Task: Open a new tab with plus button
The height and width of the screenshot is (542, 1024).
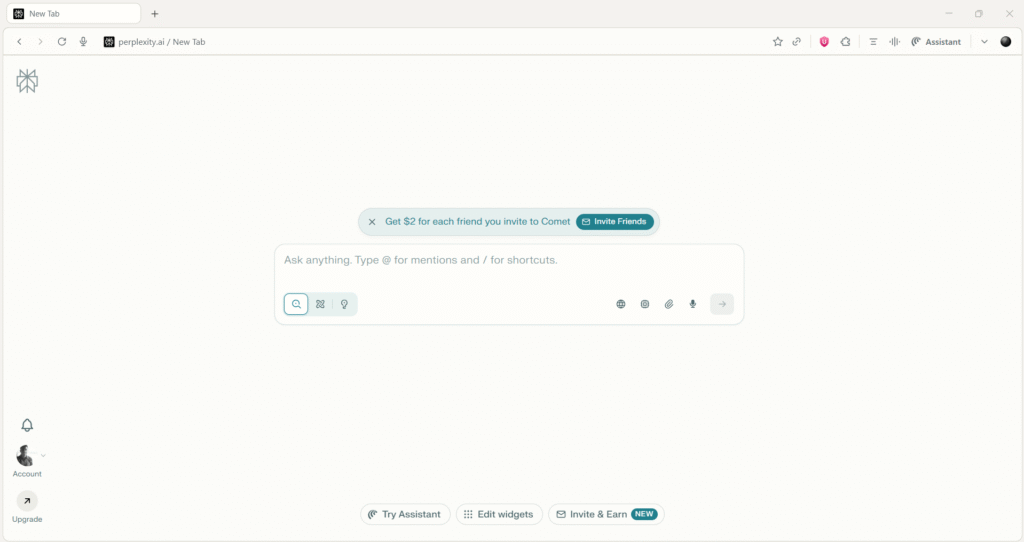Action: (x=155, y=14)
